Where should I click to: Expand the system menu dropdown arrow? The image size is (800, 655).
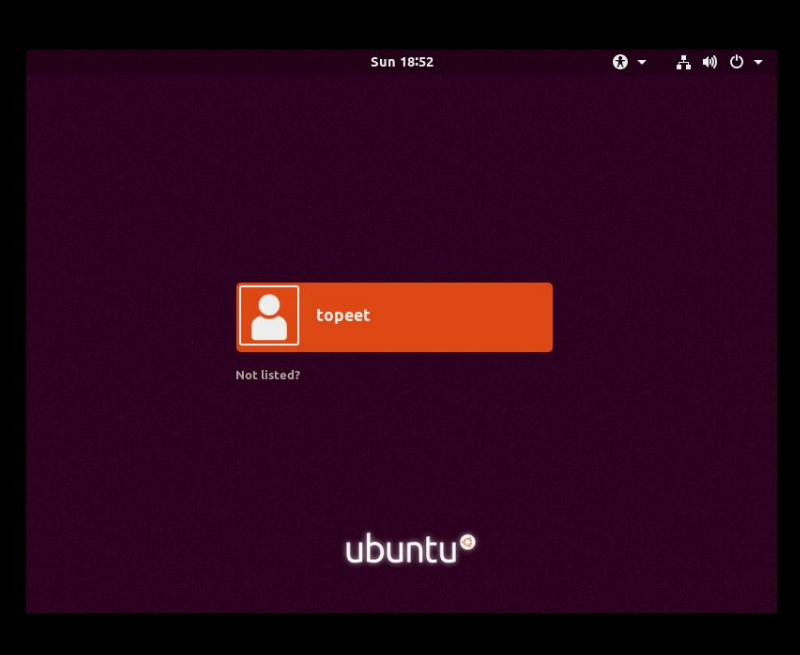point(758,62)
